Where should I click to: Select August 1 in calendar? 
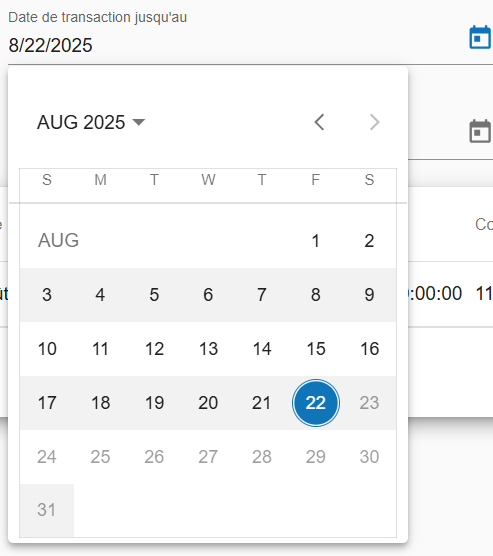pos(316,241)
